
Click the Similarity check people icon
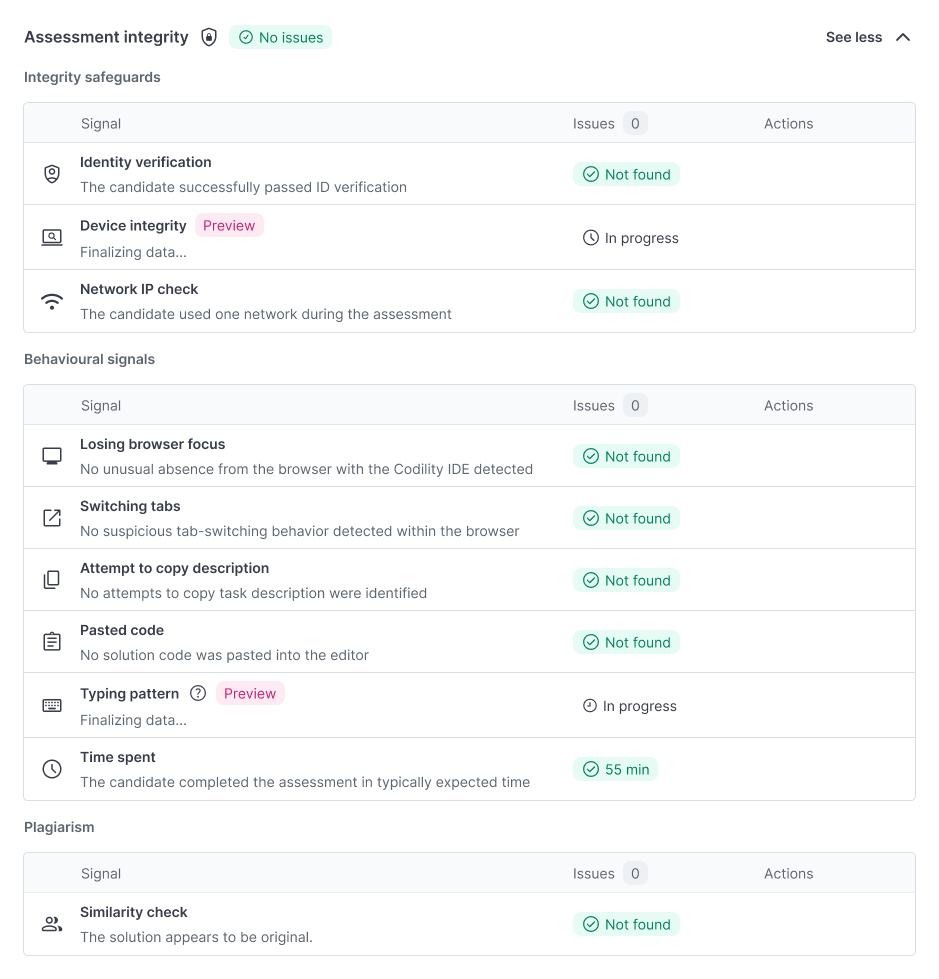51,923
